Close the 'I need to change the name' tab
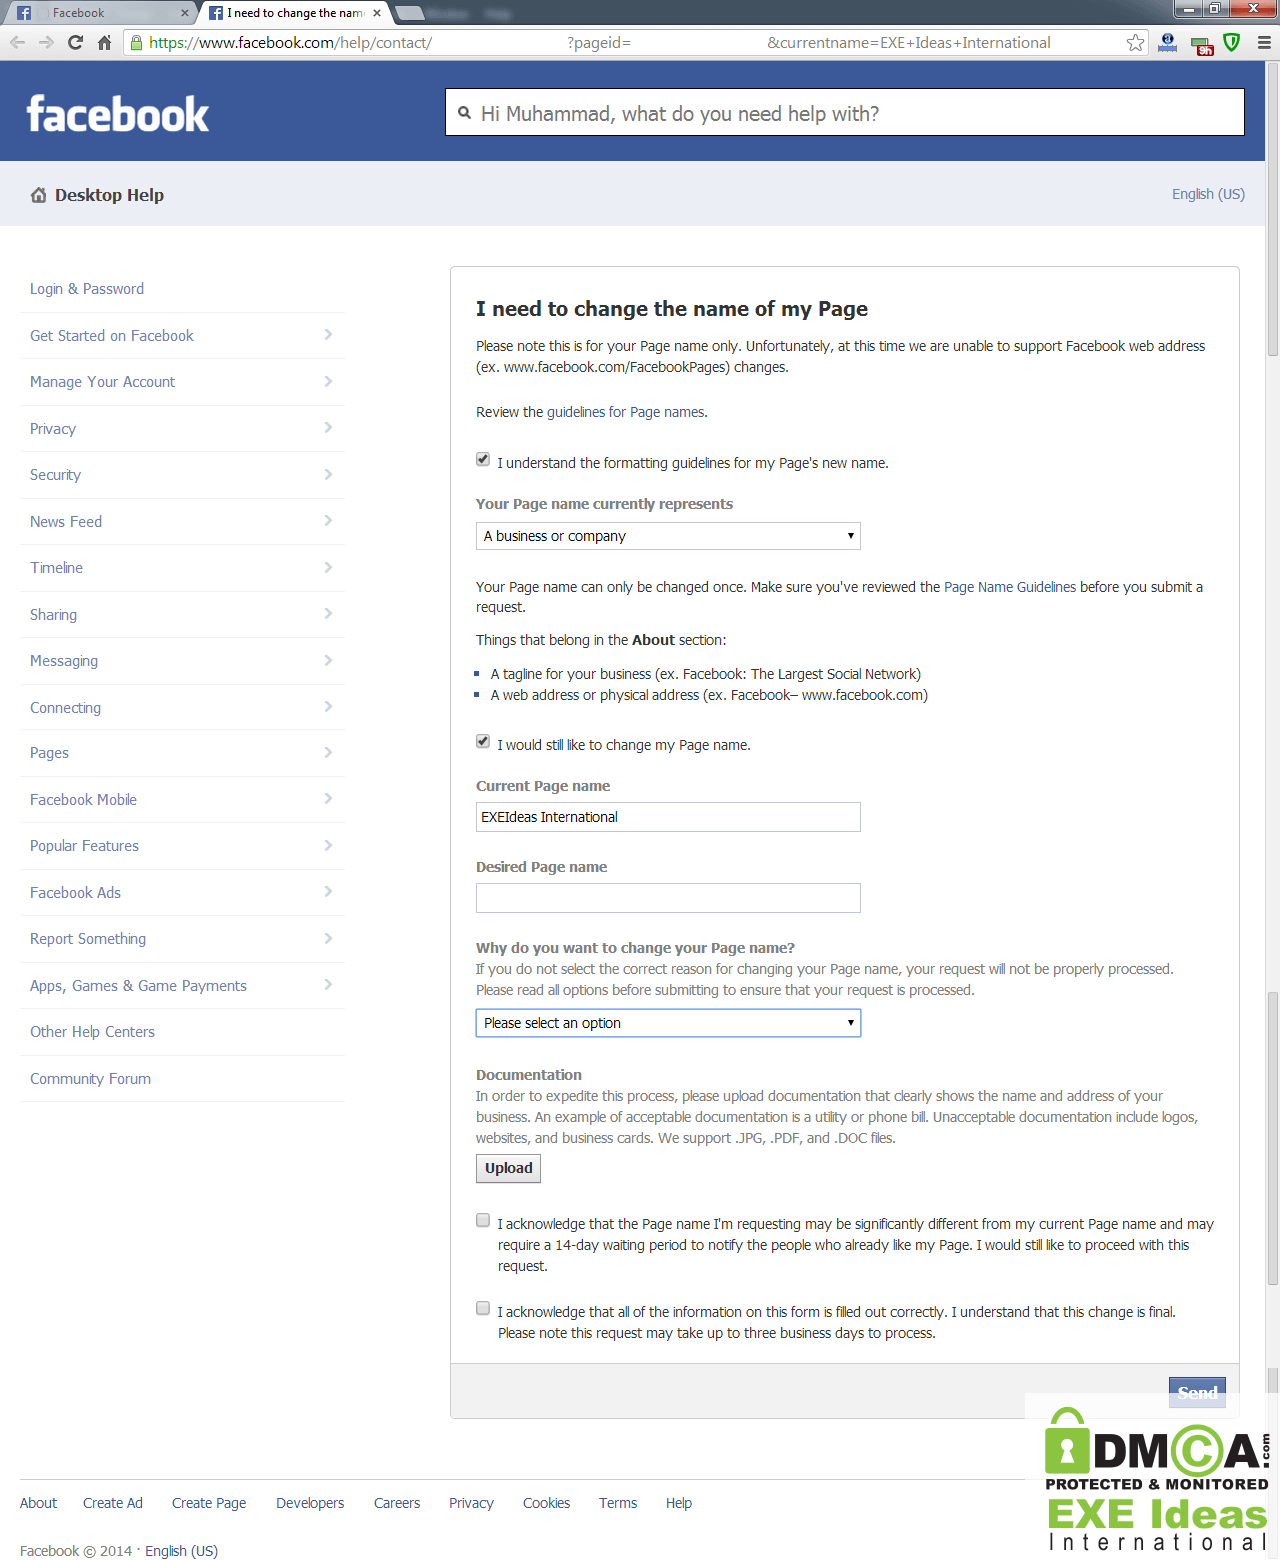The width and height of the screenshot is (1280, 1560). [377, 13]
